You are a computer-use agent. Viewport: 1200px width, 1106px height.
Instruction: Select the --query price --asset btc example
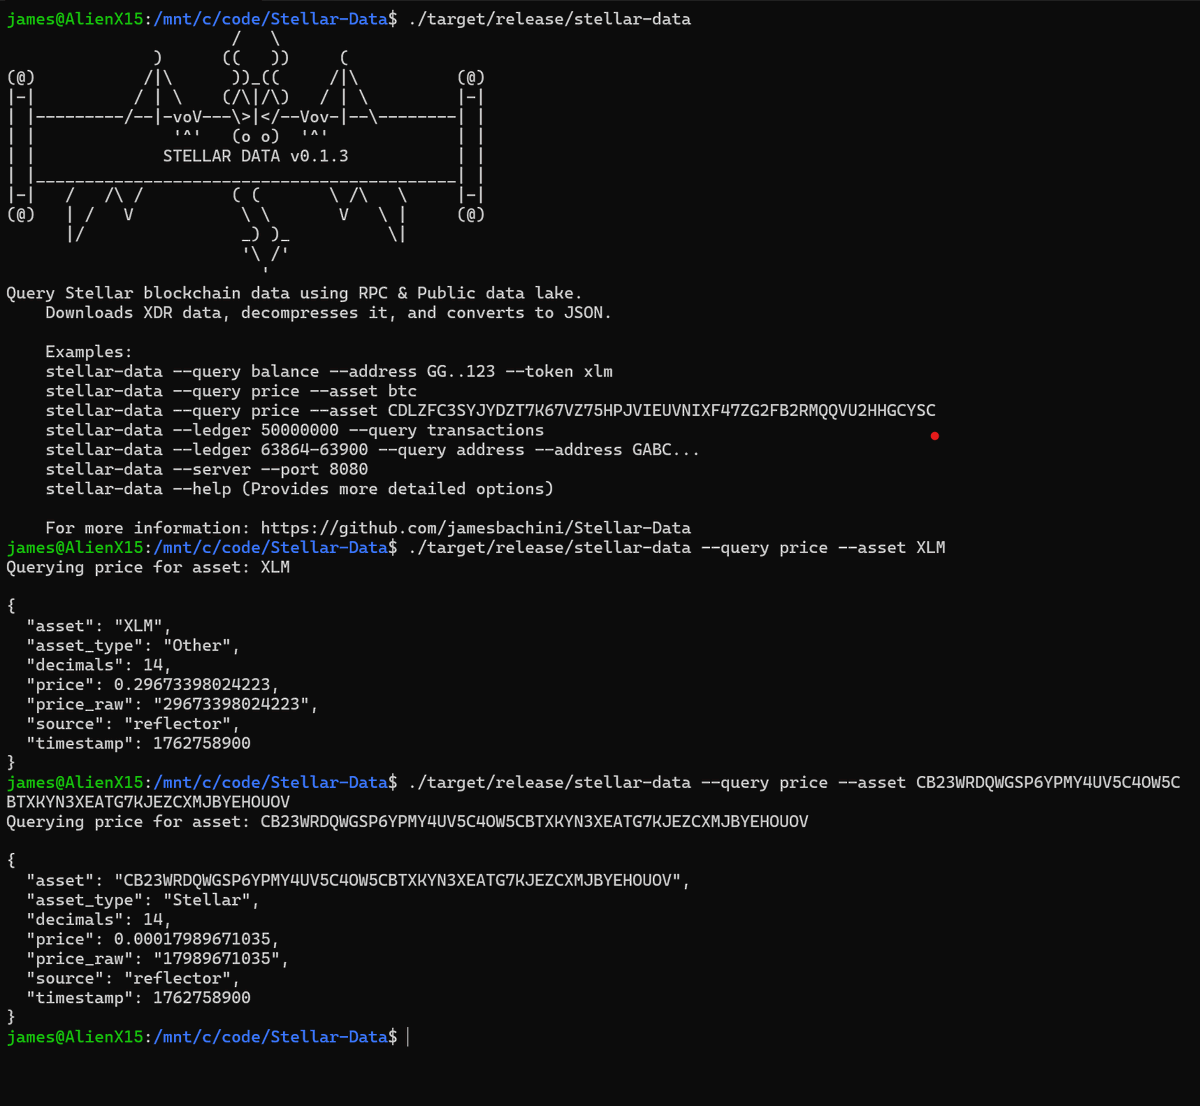click(x=230, y=390)
